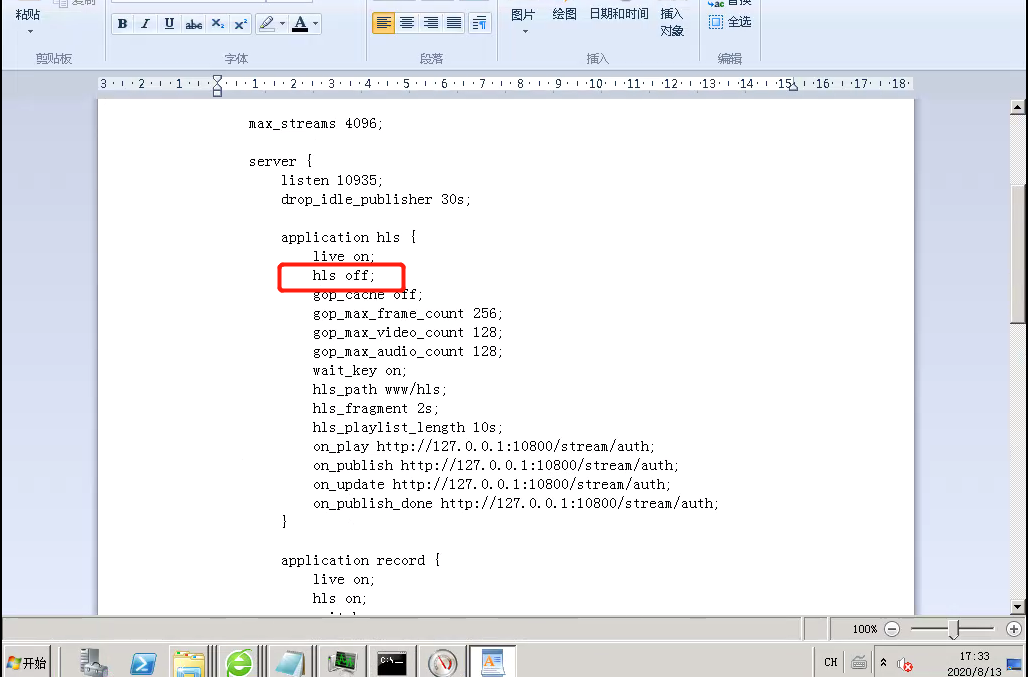The image size is (1028, 677).
Task: Click the show desktop monitor icon
Action: click(1014, 665)
